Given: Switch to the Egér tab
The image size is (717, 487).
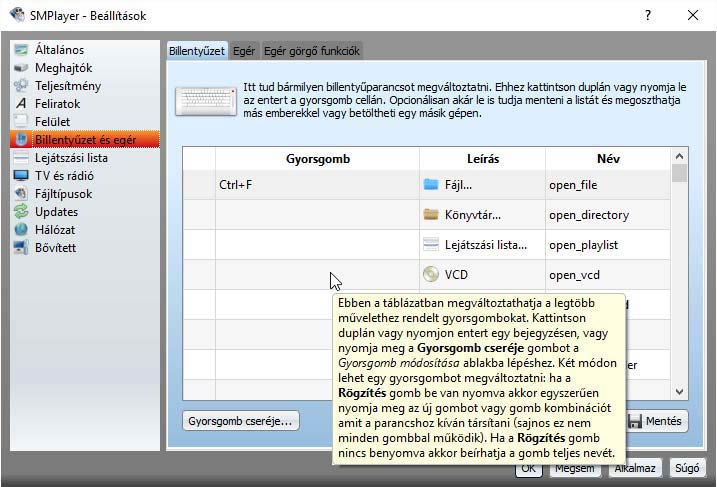Looking at the screenshot, I should click(244, 51).
